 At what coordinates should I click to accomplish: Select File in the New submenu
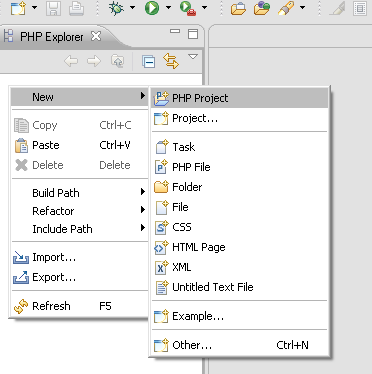239,207
